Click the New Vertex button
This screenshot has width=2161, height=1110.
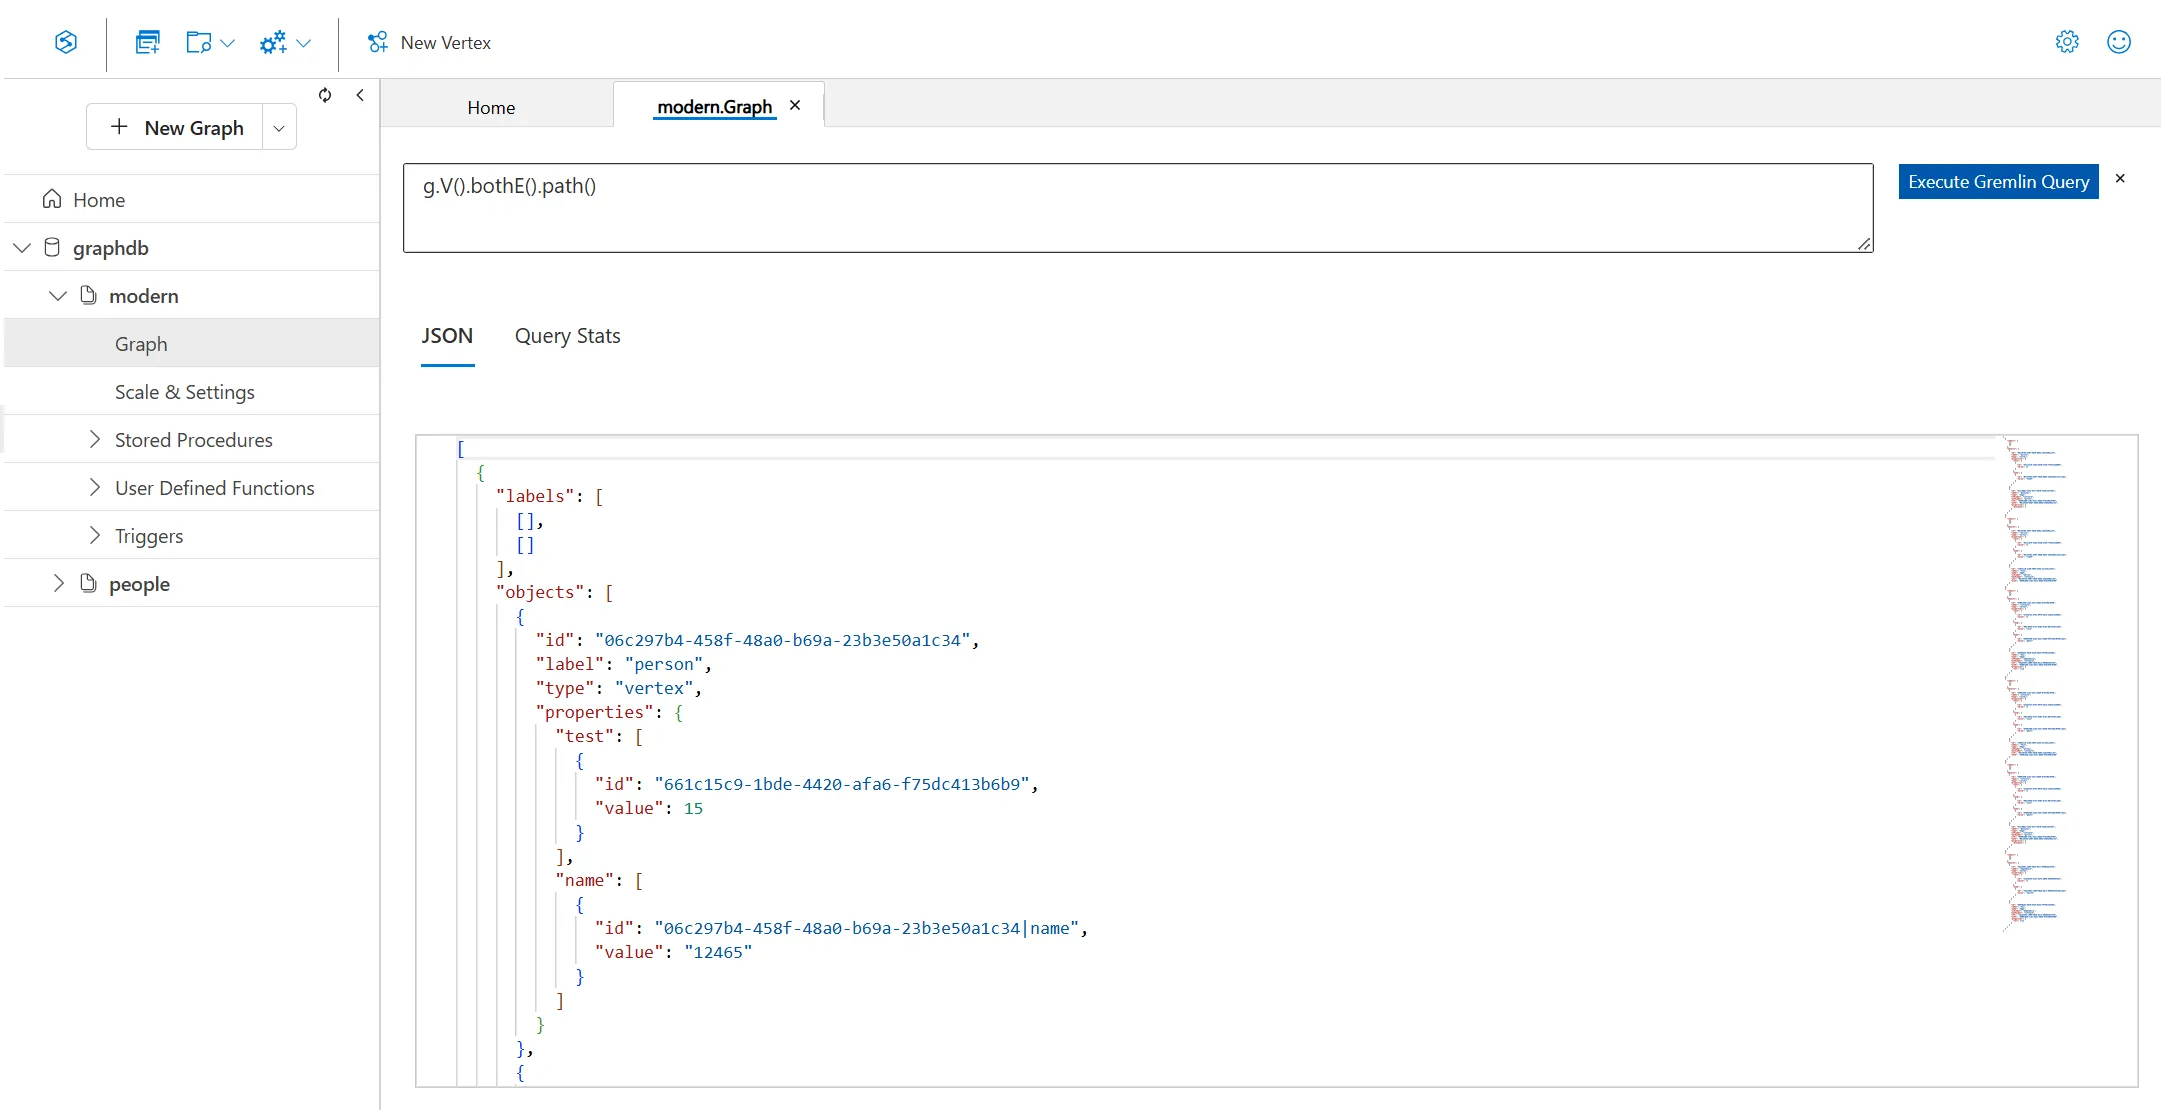[429, 43]
